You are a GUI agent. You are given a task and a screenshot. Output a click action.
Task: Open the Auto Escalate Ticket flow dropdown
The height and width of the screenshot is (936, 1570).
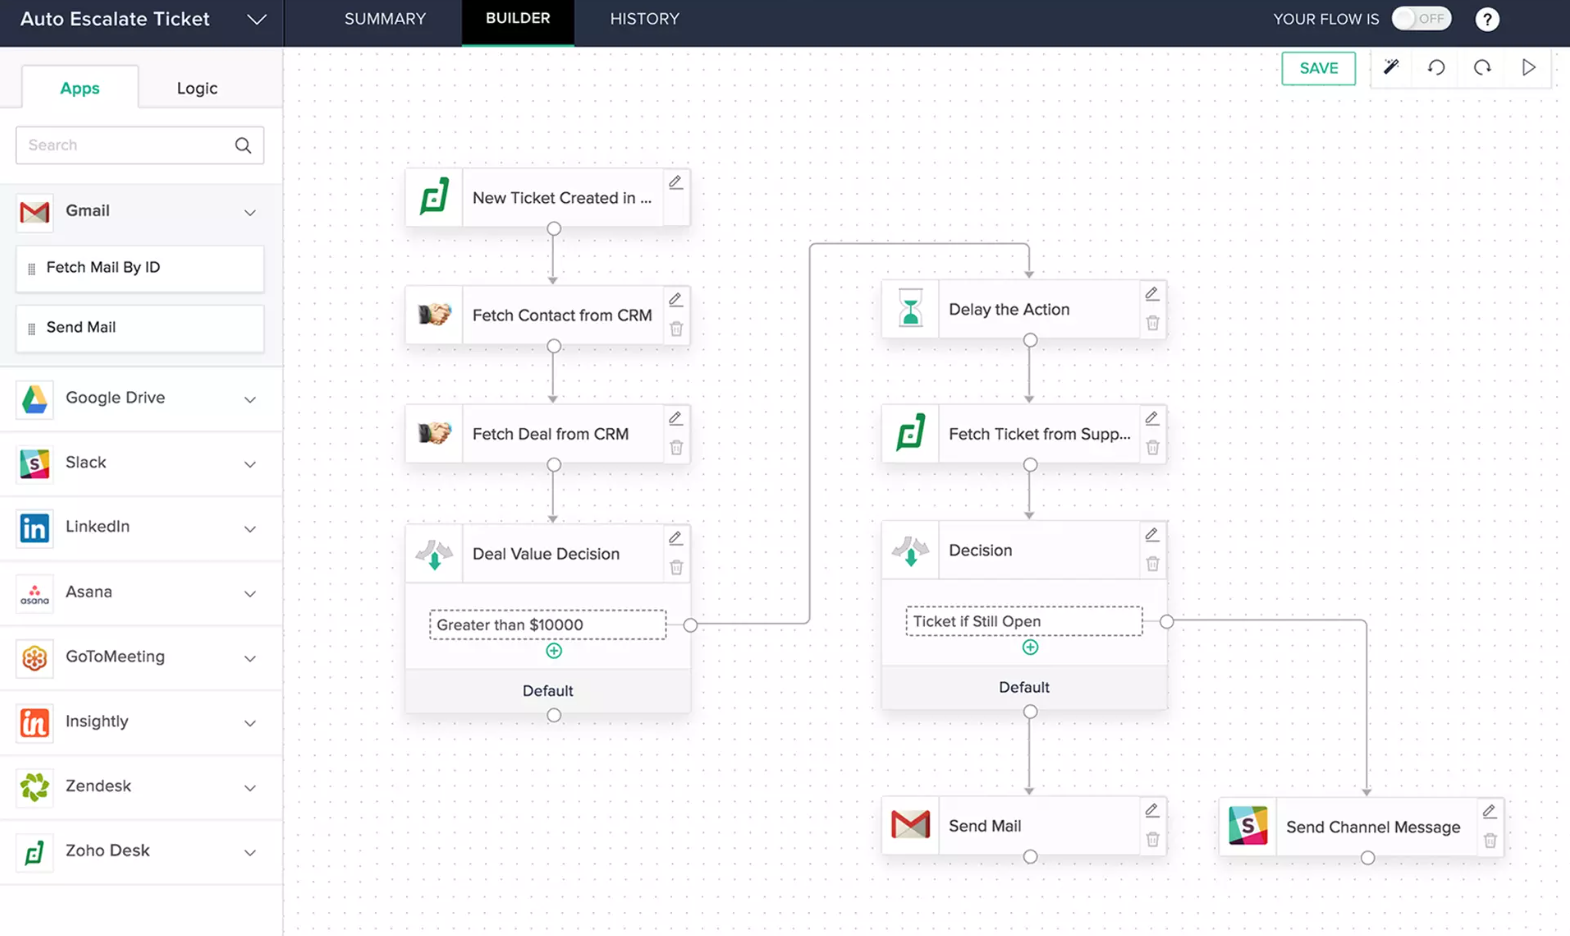pyautogui.click(x=257, y=19)
